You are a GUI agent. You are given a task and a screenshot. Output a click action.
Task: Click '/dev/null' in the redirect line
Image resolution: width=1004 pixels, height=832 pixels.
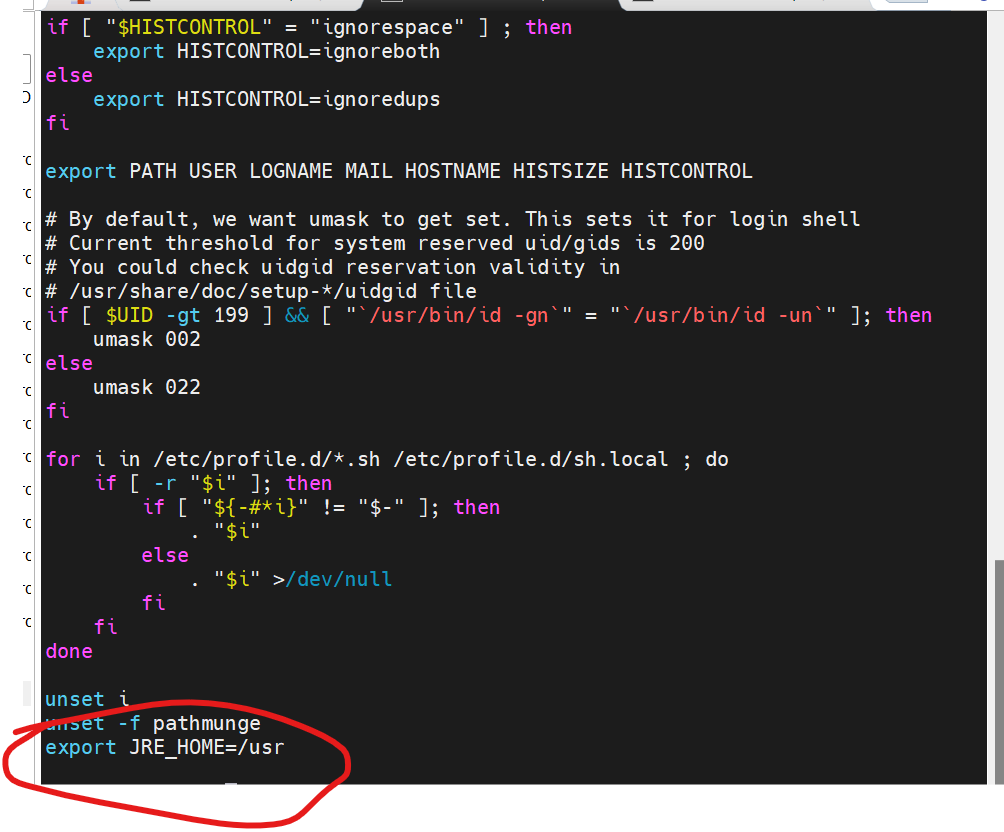pyautogui.click(x=338, y=579)
